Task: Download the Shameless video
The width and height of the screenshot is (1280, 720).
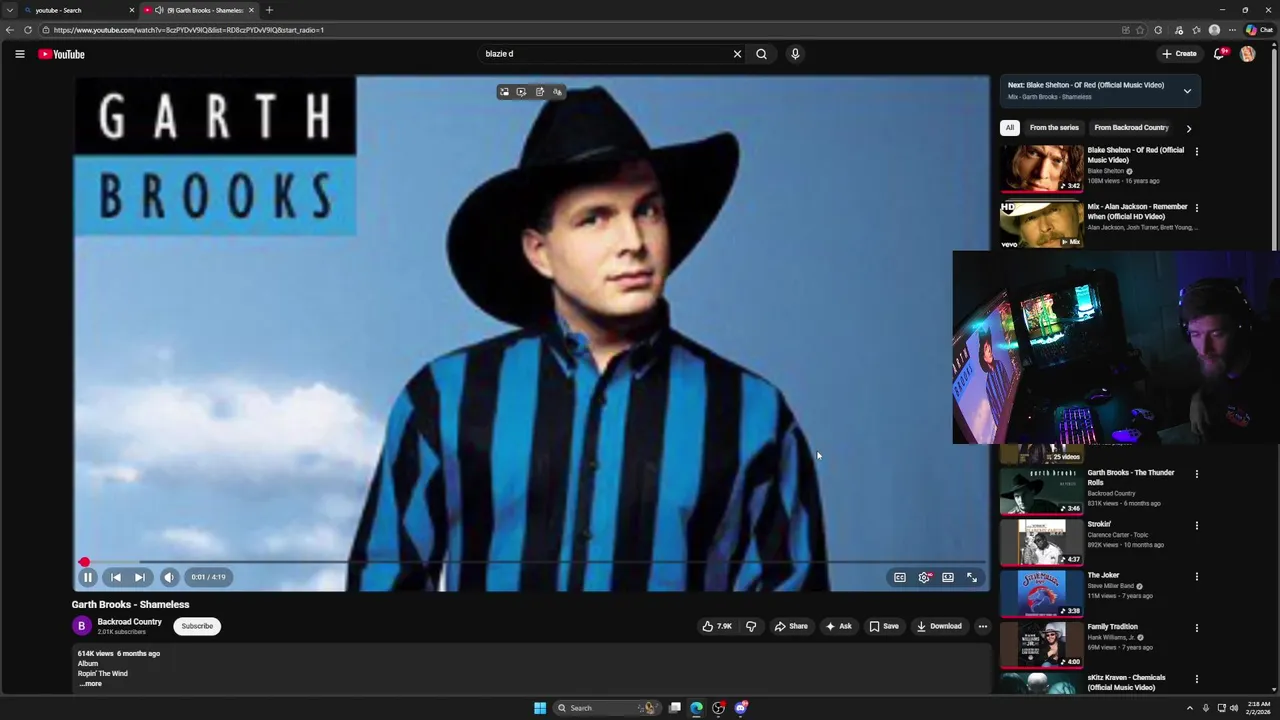Action: pyautogui.click(x=939, y=626)
